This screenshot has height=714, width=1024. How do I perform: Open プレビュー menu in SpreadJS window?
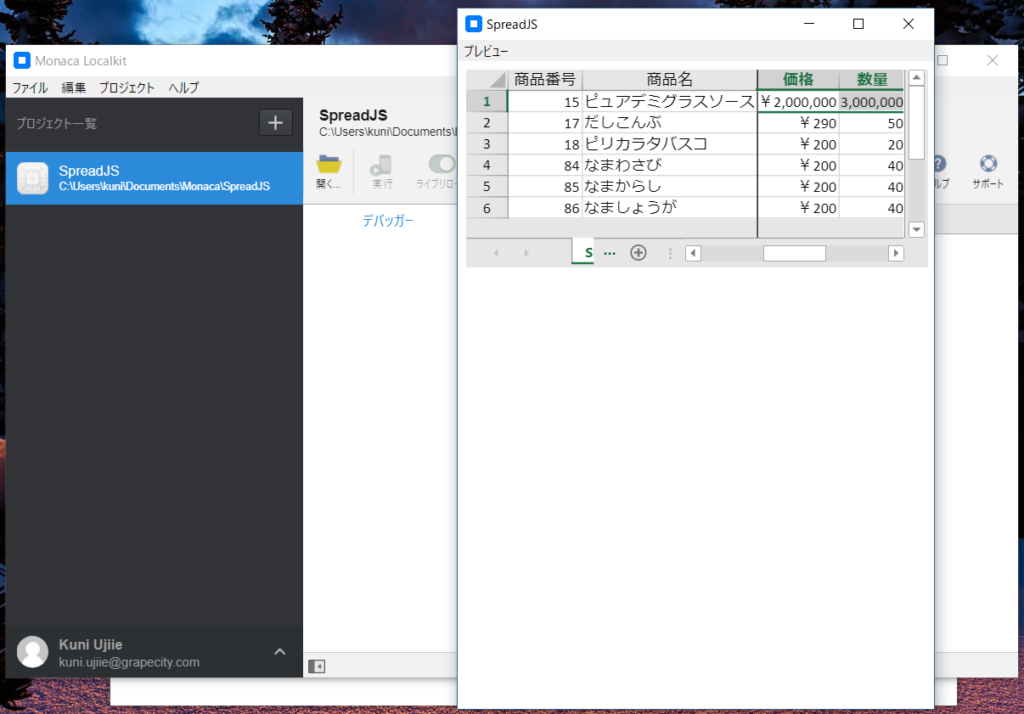tap(486, 51)
